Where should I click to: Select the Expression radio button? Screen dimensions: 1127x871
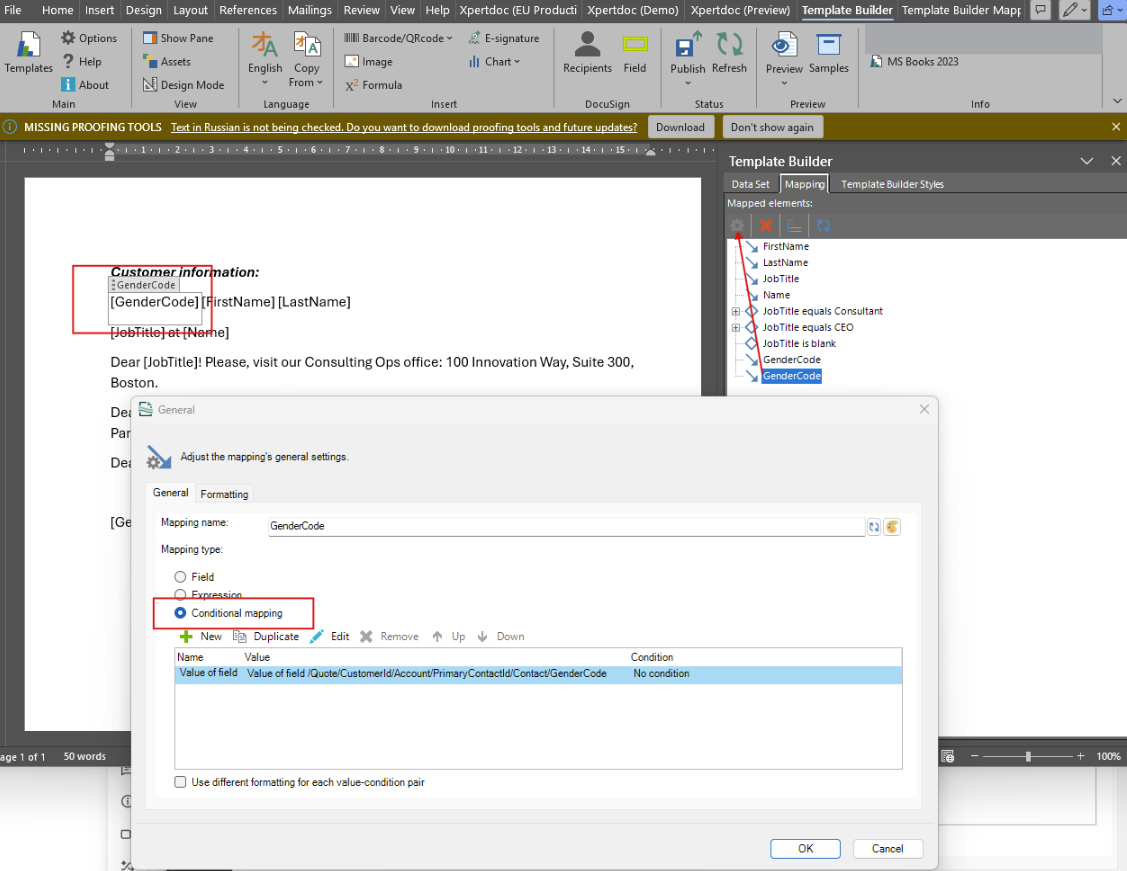[180, 594]
